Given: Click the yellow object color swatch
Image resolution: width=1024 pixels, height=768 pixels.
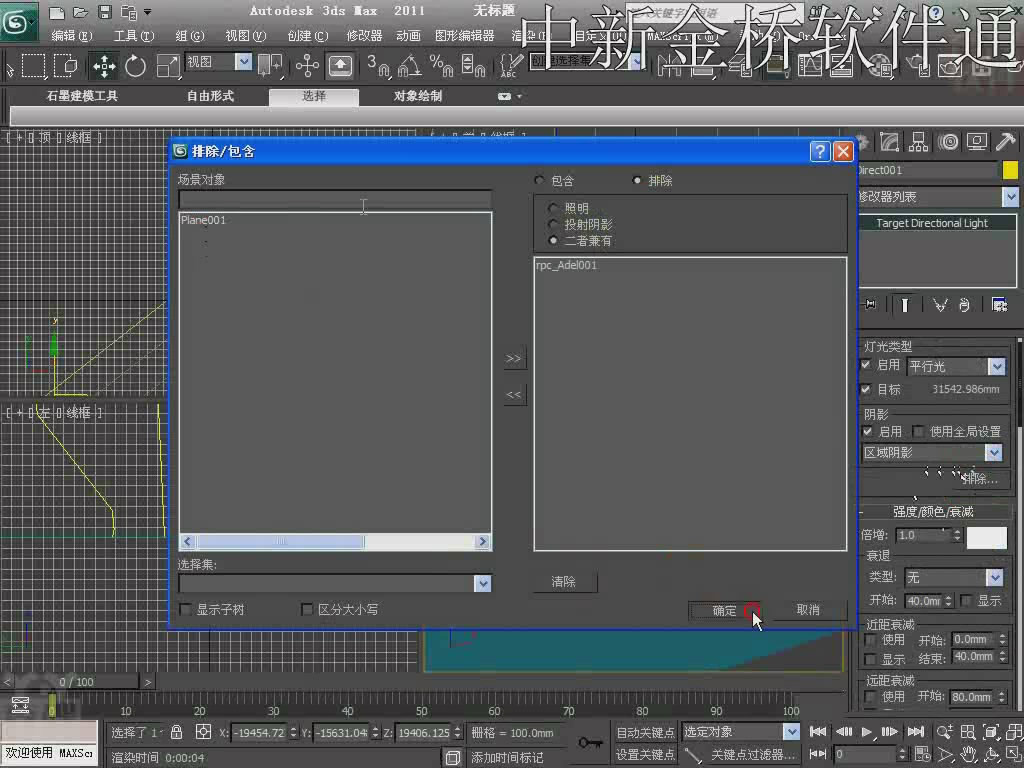Looking at the screenshot, I should (x=1010, y=170).
